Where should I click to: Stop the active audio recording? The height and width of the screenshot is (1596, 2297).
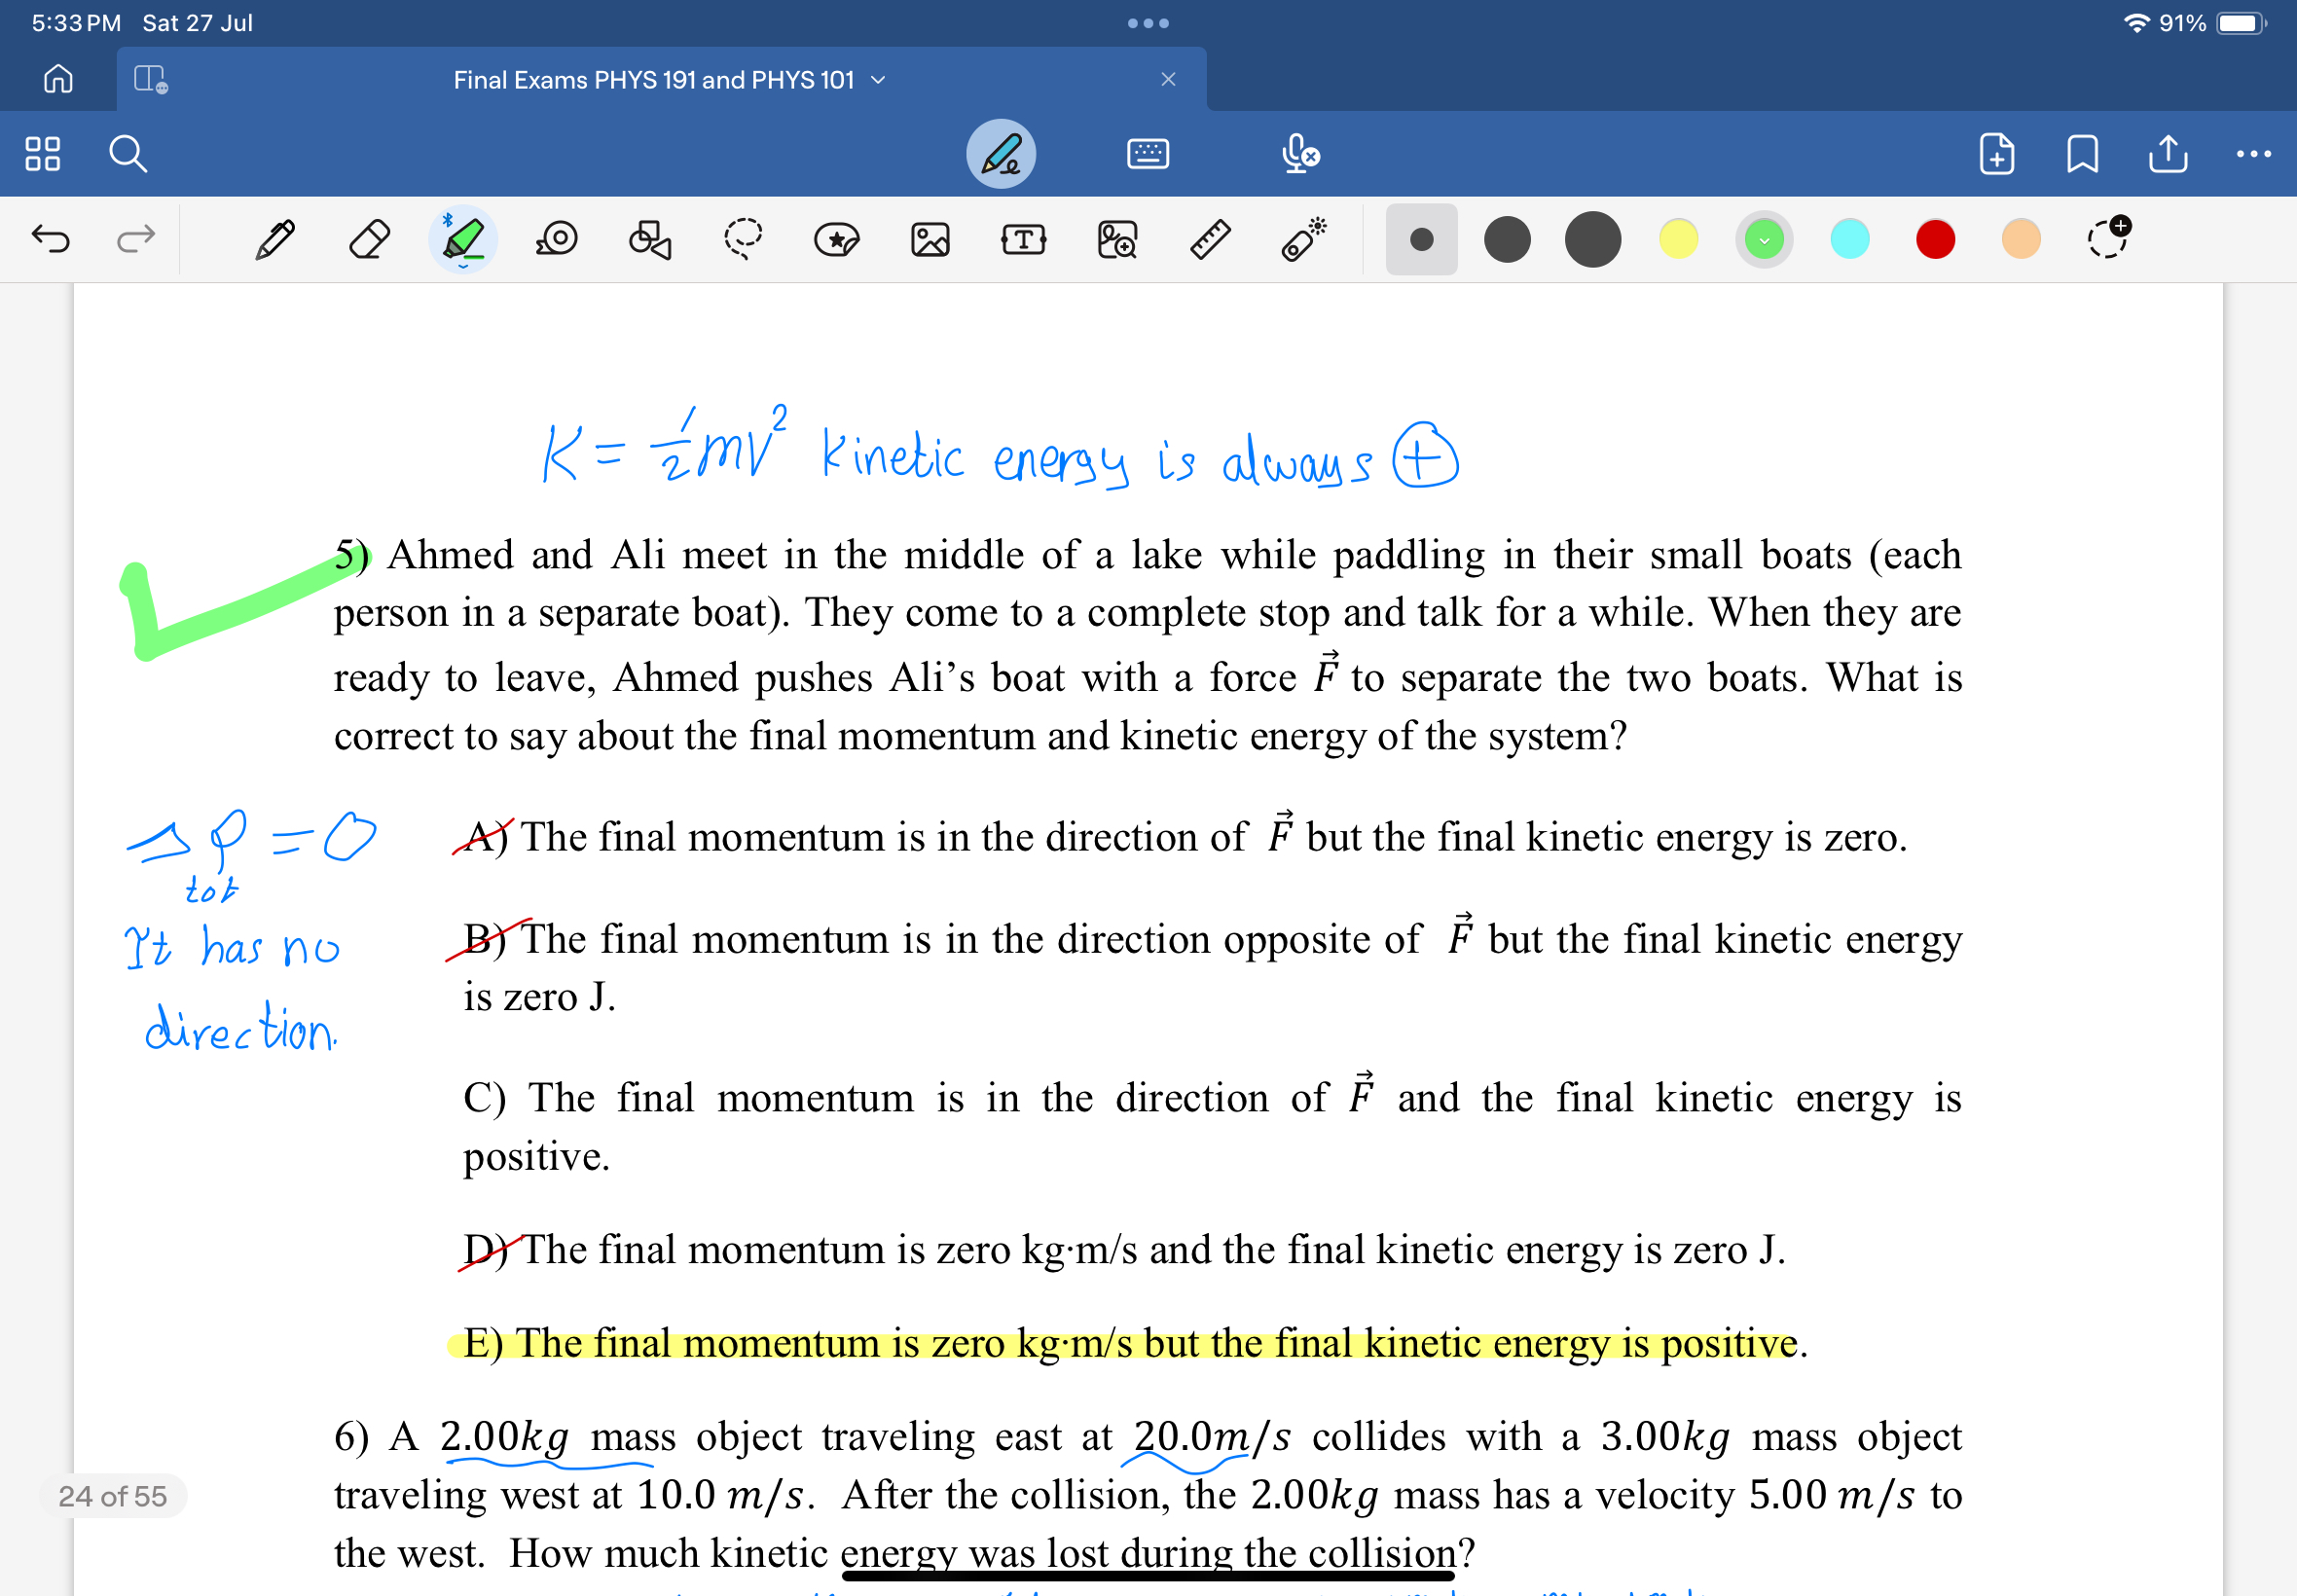pos(1297,153)
